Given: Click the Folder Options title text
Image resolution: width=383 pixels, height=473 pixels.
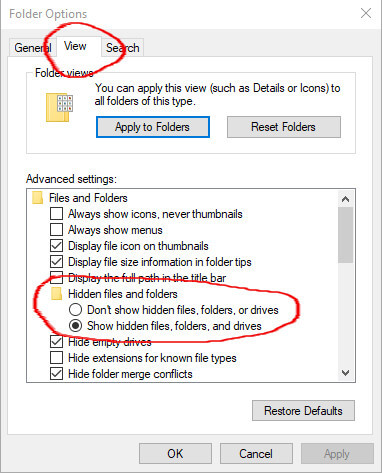Looking at the screenshot, I should coord(48,14).
